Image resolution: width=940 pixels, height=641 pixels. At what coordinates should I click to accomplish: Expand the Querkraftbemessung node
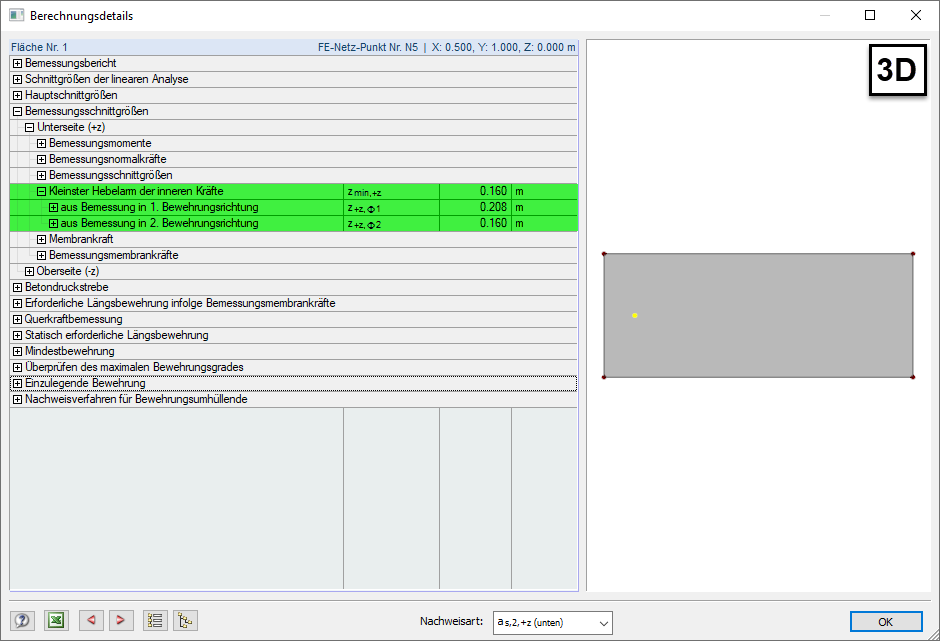point(17,320)
